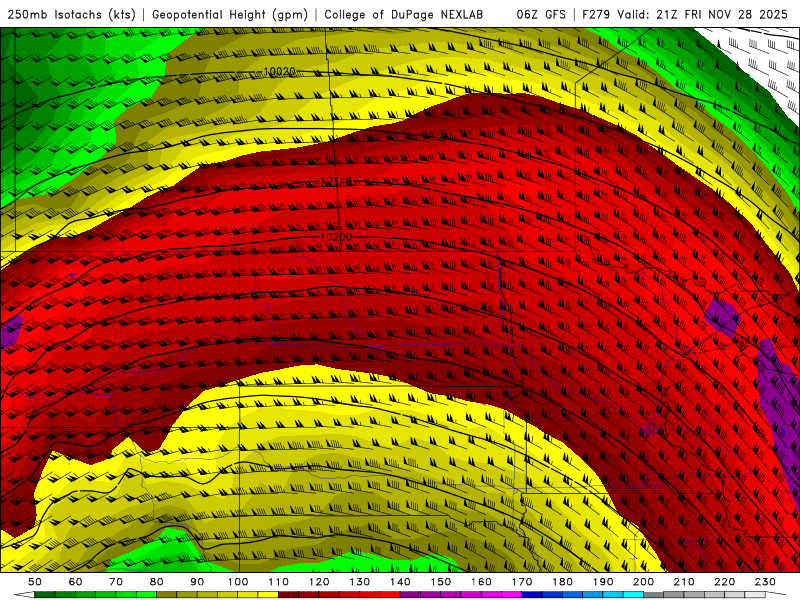Click the 120 value on color scale
800x600 pixels.
coord(319,582)
